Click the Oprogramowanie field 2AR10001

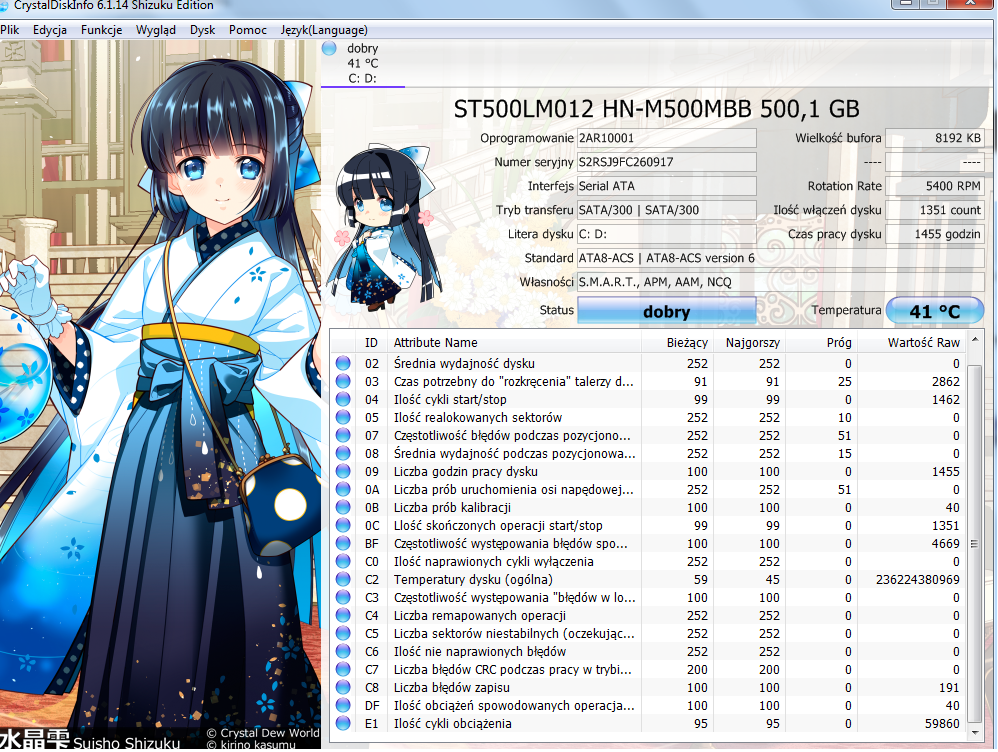click(x=666, y=138)
